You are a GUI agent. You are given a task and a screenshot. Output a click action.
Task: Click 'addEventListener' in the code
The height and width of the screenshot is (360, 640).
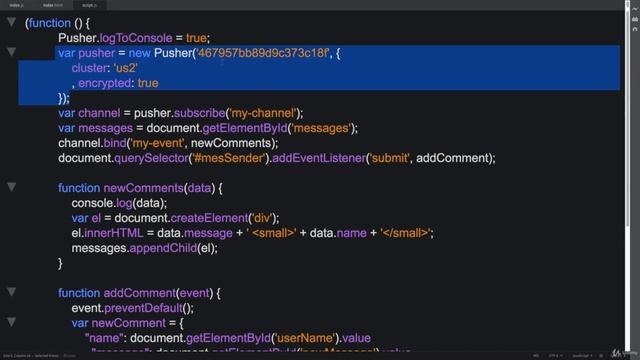tap(319, 158)
